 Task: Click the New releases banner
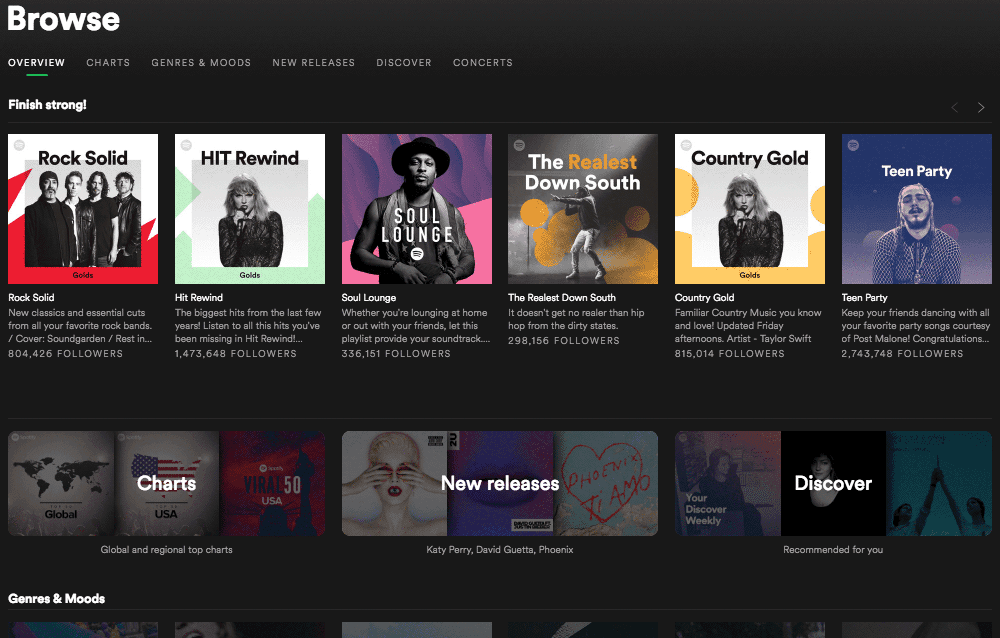tap(499, 483)
